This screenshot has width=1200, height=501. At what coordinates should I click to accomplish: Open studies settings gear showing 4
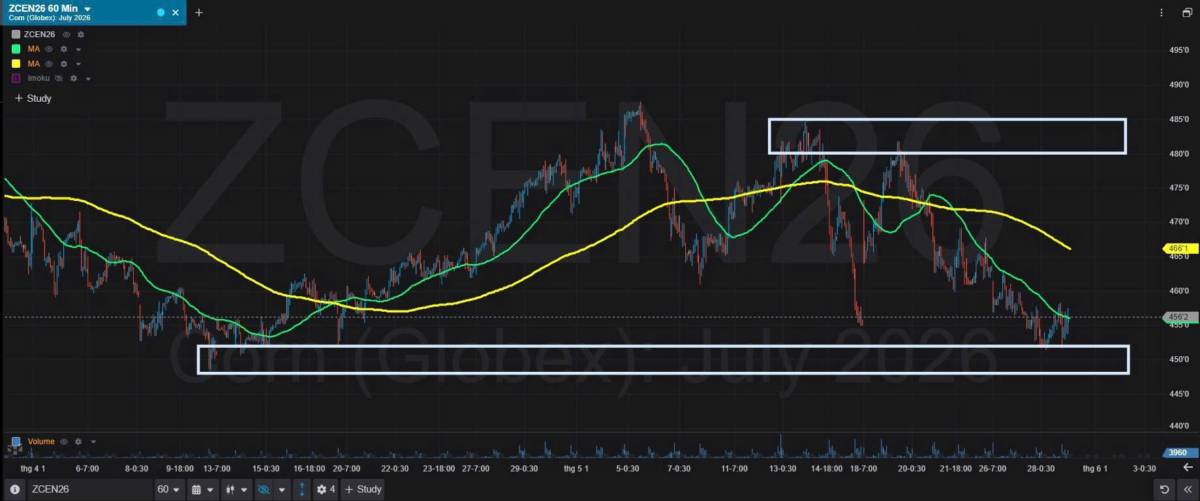(326, 489)
